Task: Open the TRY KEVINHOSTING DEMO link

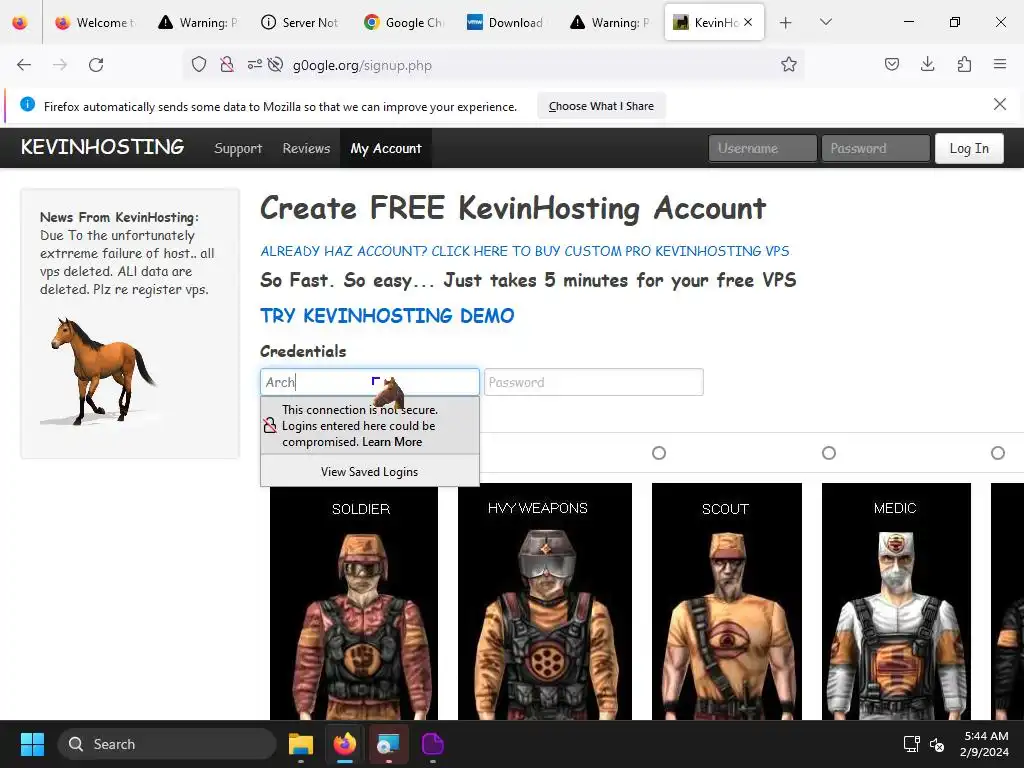Action: point(387,315)
